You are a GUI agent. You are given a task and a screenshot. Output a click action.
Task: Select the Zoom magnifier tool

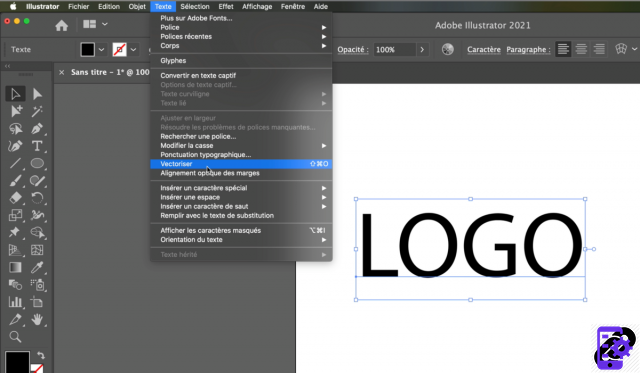pyautogui.click(x=15, y=337)
